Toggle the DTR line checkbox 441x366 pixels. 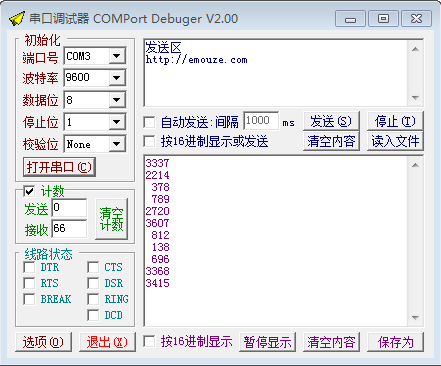pyautogui.click(x=29, y=267)
